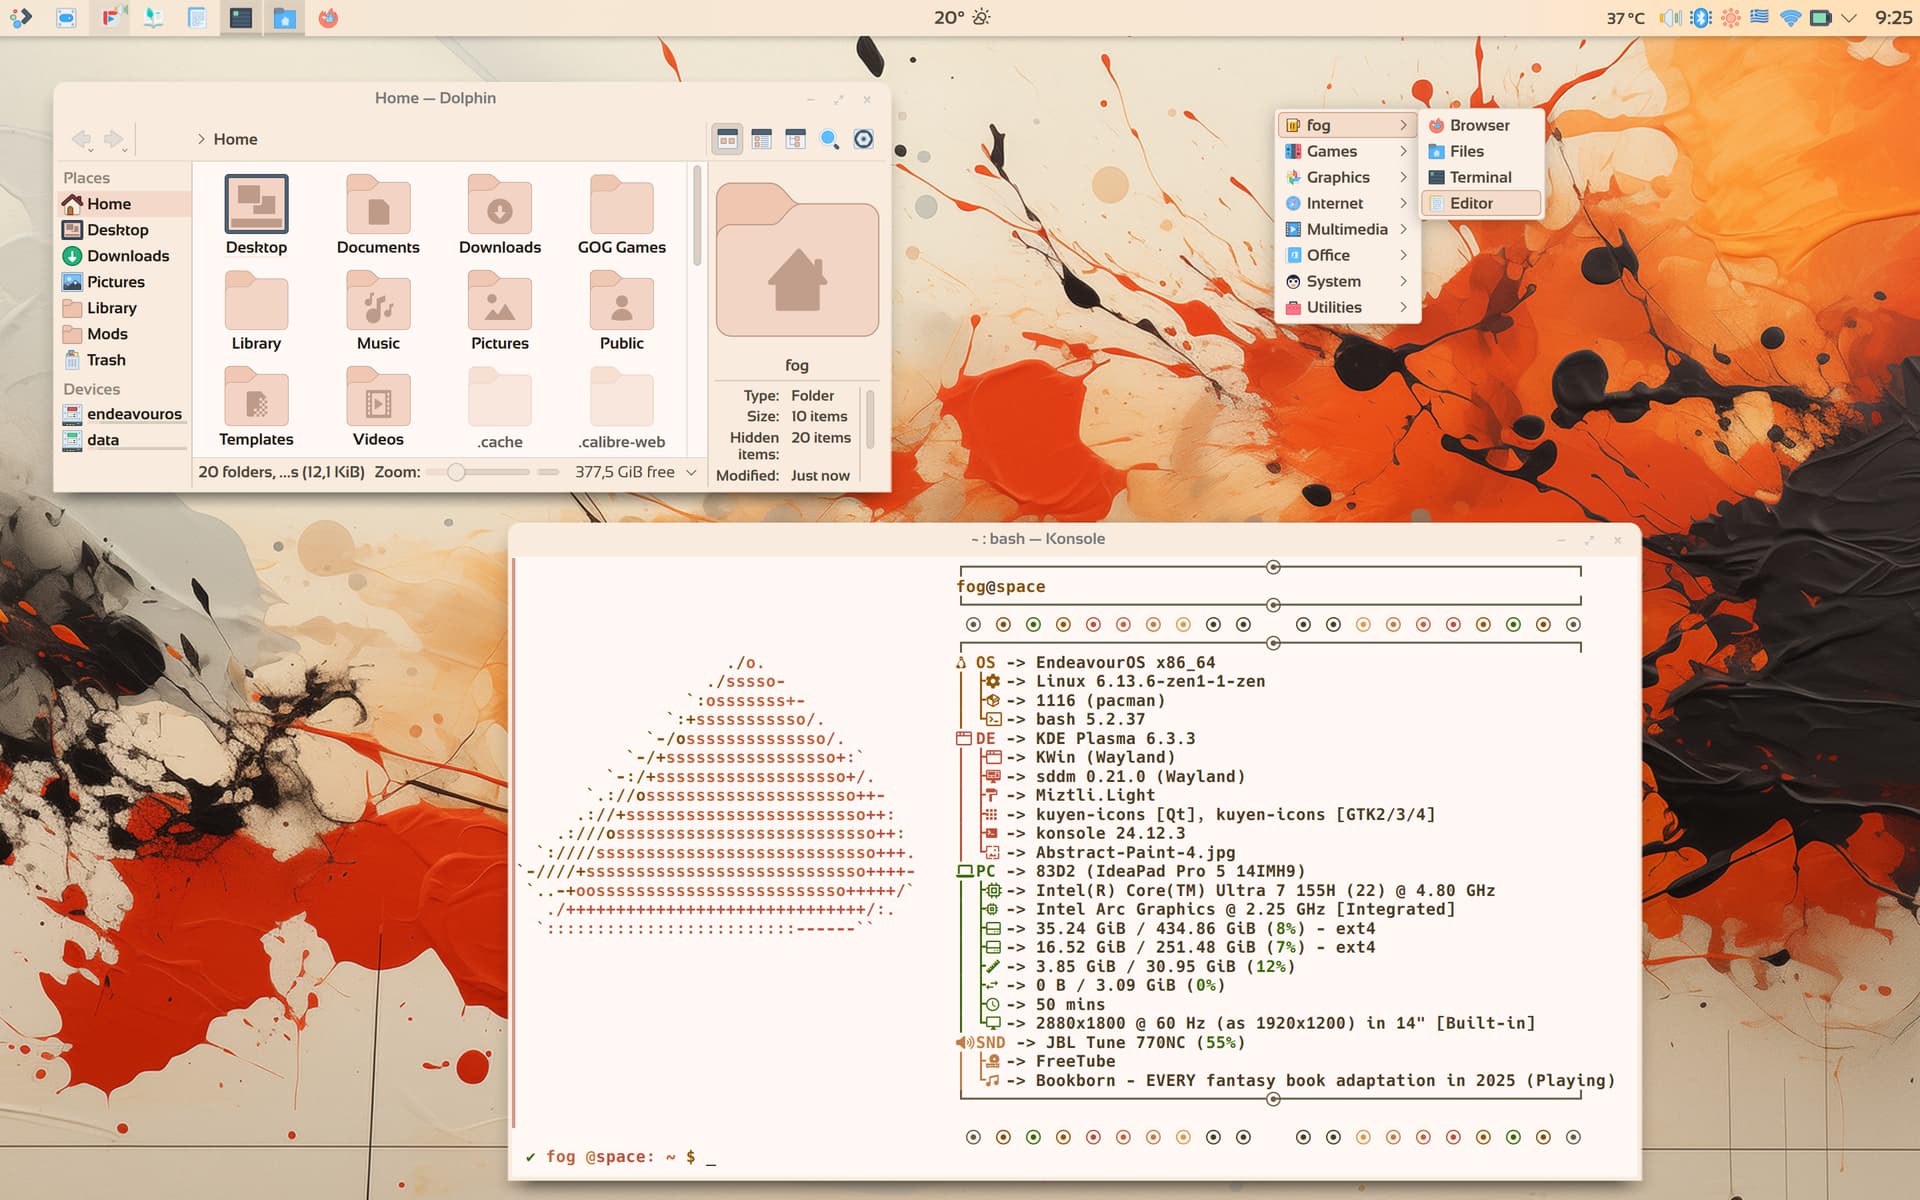This screenshot has height=1200, width=1920.
Task: Select Desktop in Places sidebar
Action: pos(125,230)
